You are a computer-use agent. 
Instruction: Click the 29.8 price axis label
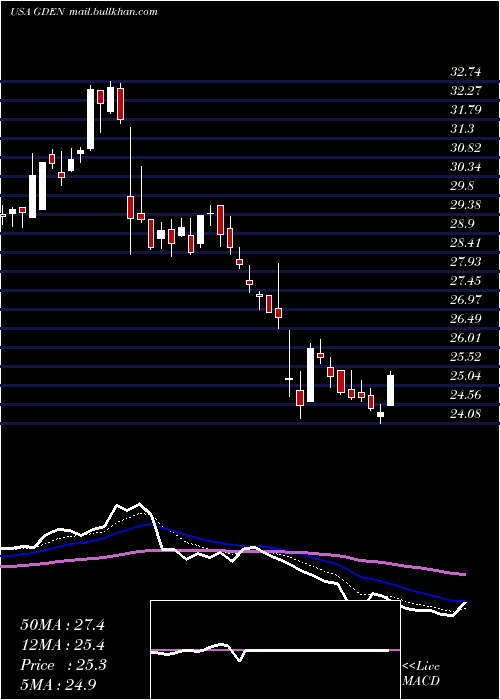(x=462, y=186)
